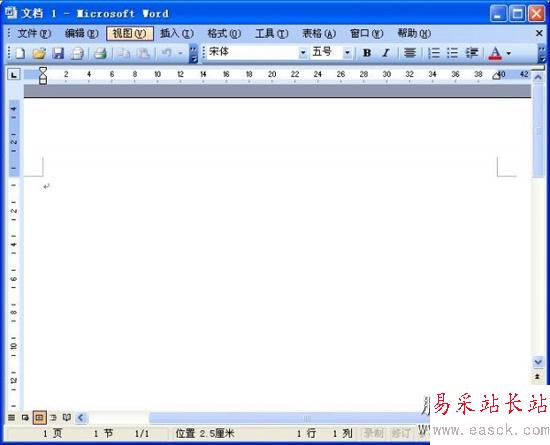
Task: Expand Formatting toolbar options at far right
Action: [x=542, y=53]
